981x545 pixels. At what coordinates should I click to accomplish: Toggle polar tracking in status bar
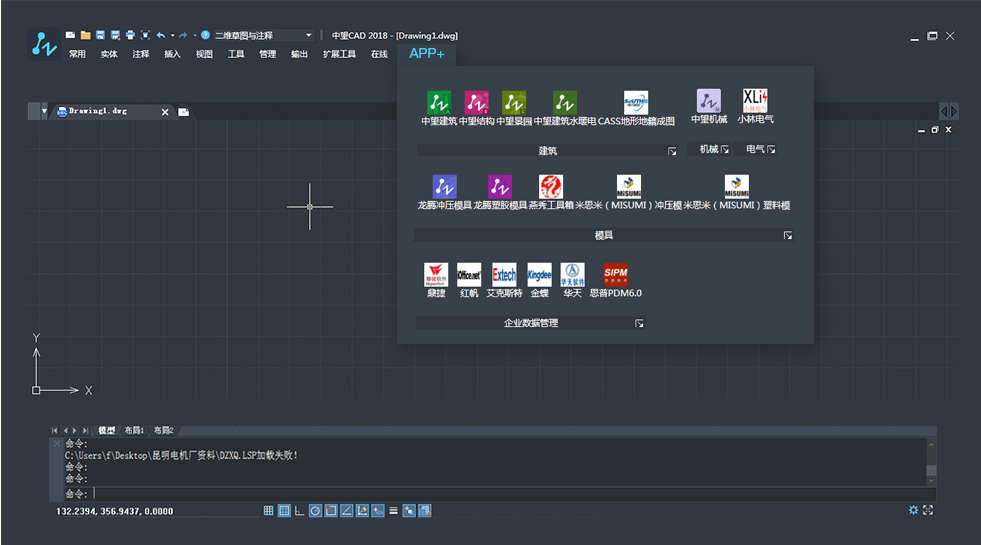(x=315, y=511)
